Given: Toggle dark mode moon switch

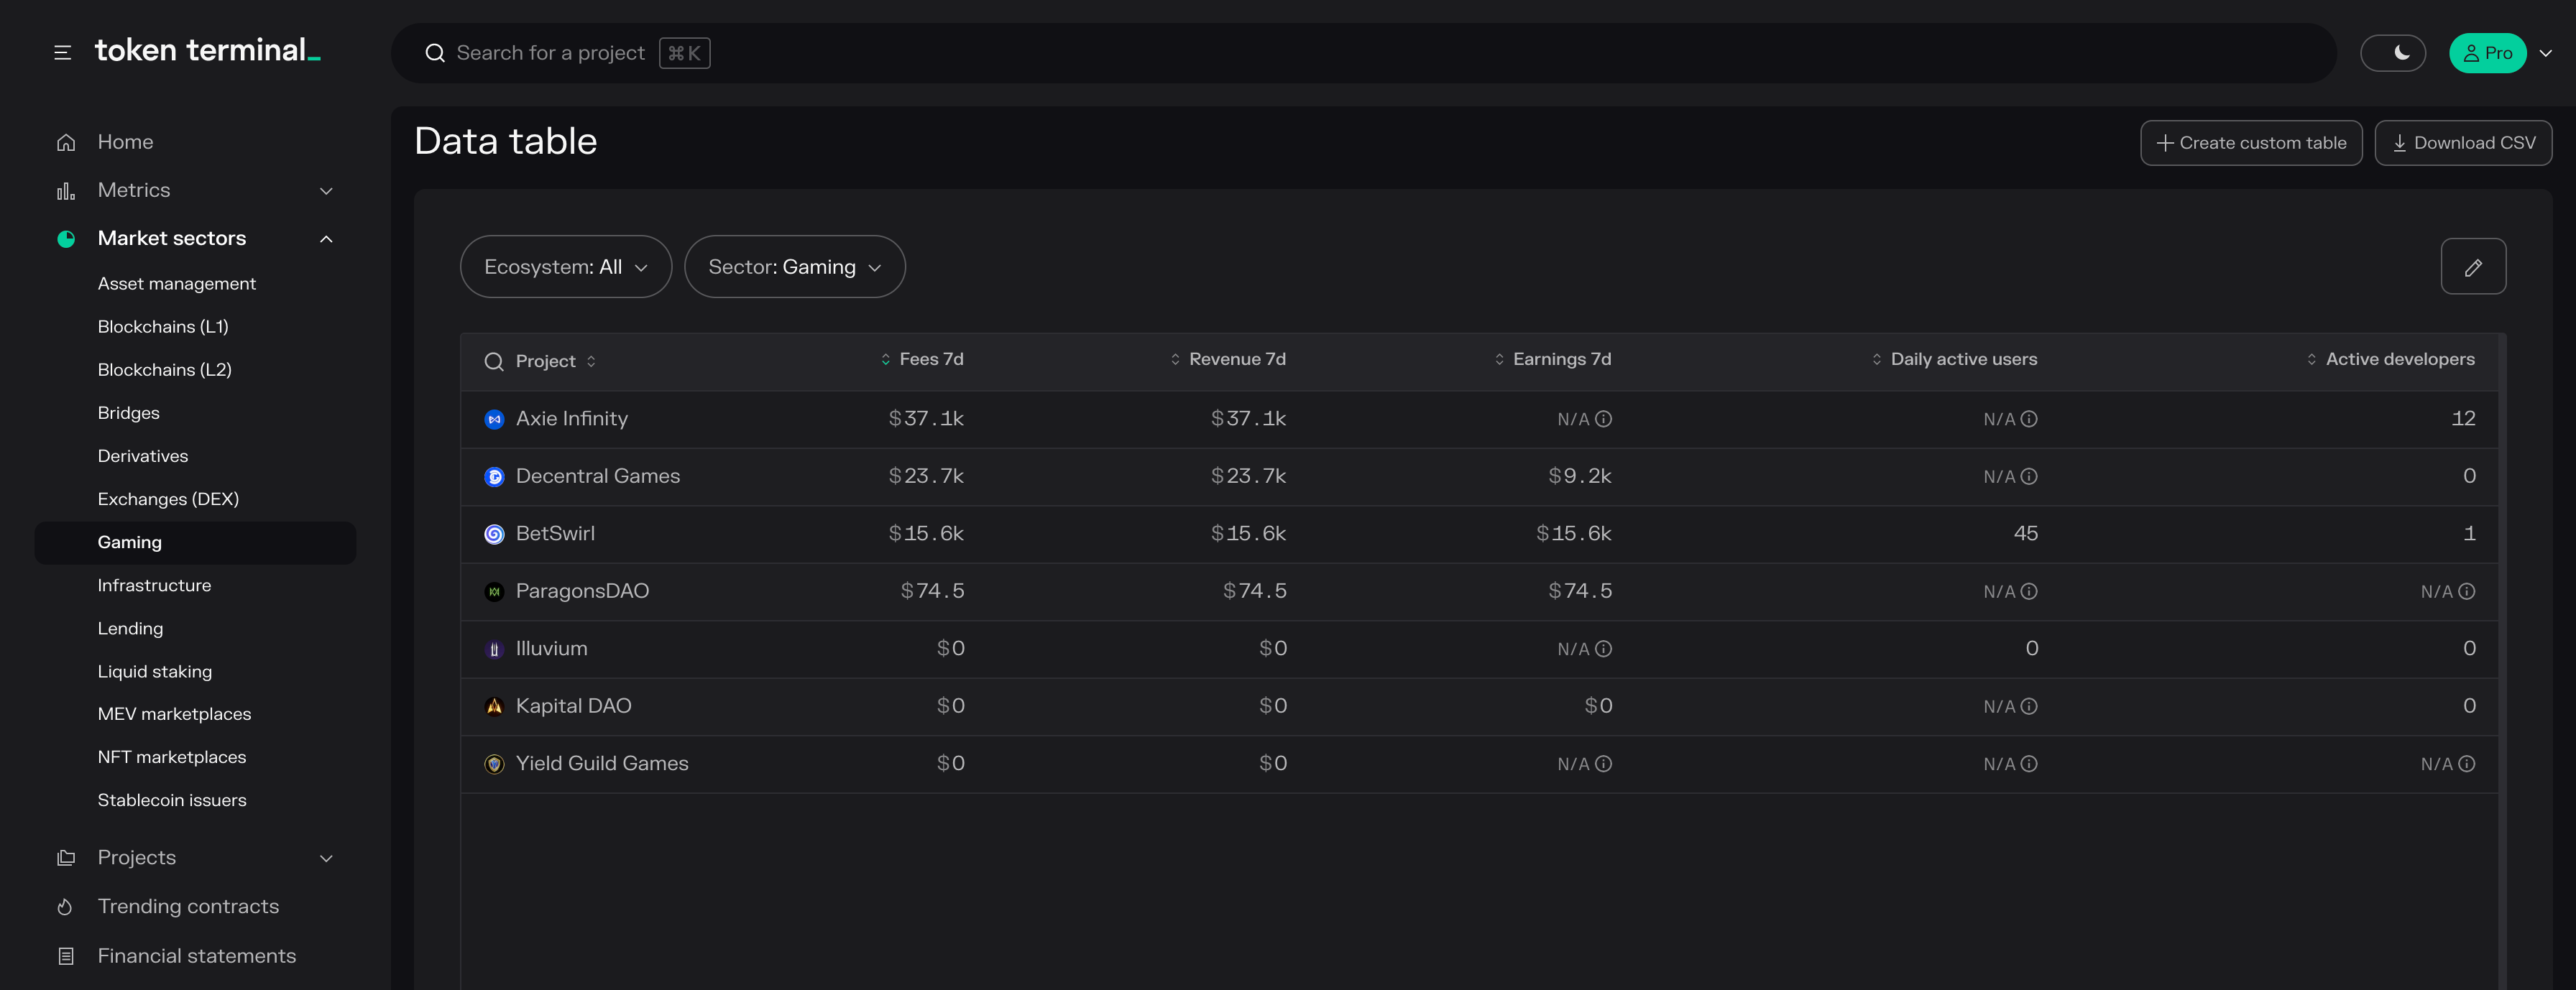Looking at the screenshot, I should coord(2393,53).
